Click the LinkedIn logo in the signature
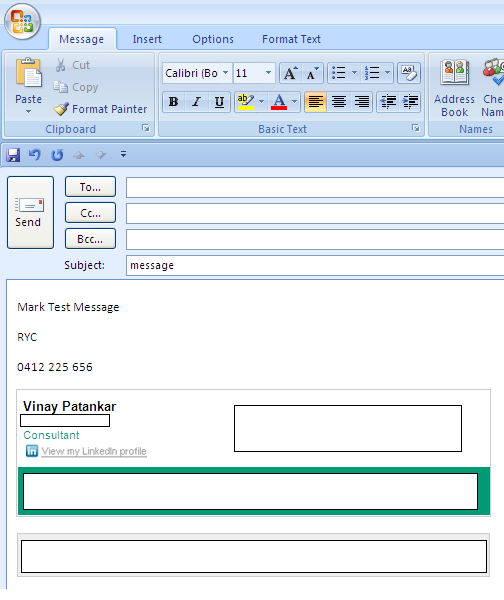Viewport: 504px width, 600px height. (32, 451)
